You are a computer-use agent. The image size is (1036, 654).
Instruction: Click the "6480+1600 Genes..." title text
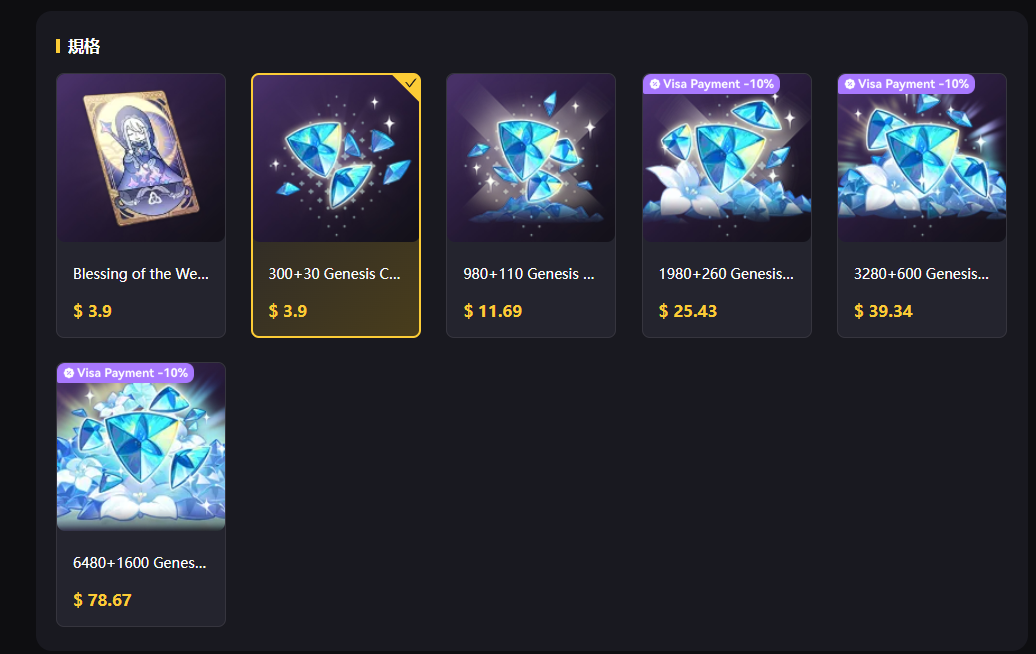pos(139,563)
